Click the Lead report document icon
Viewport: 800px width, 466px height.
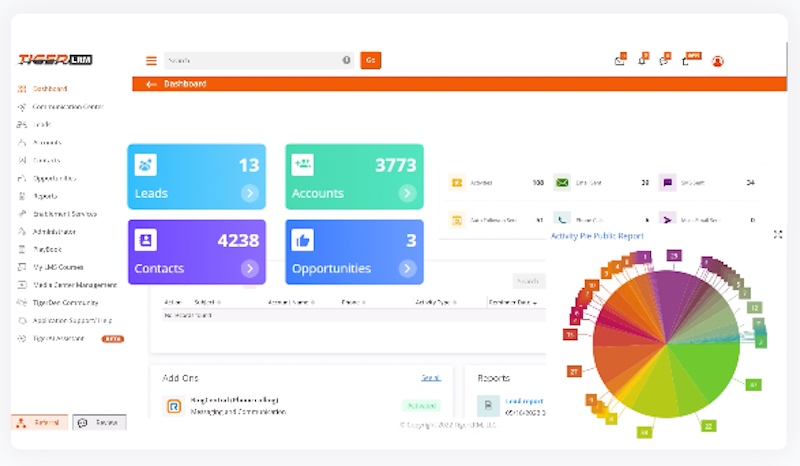click(488, 405)
